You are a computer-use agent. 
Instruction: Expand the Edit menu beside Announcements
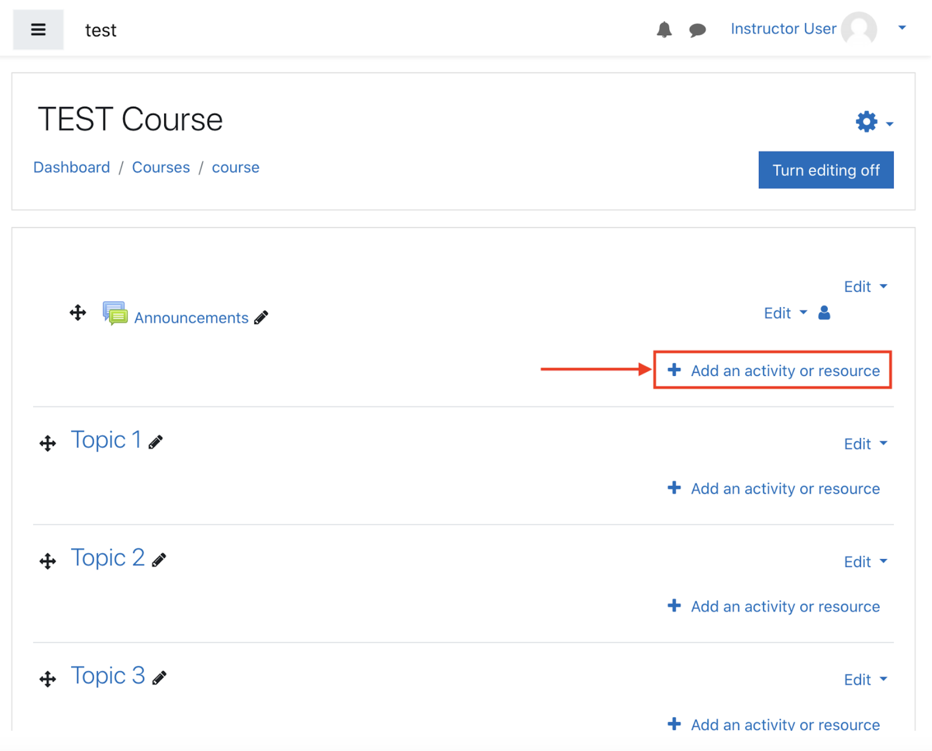click(x=784, y=312)
